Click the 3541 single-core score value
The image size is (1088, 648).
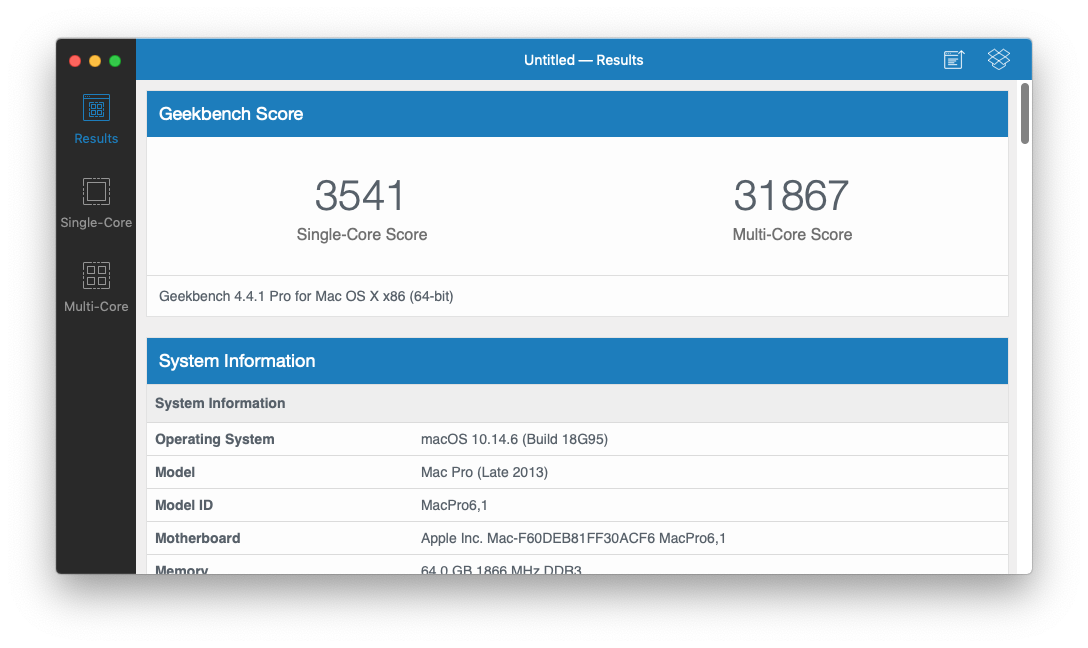pos(359,196)
